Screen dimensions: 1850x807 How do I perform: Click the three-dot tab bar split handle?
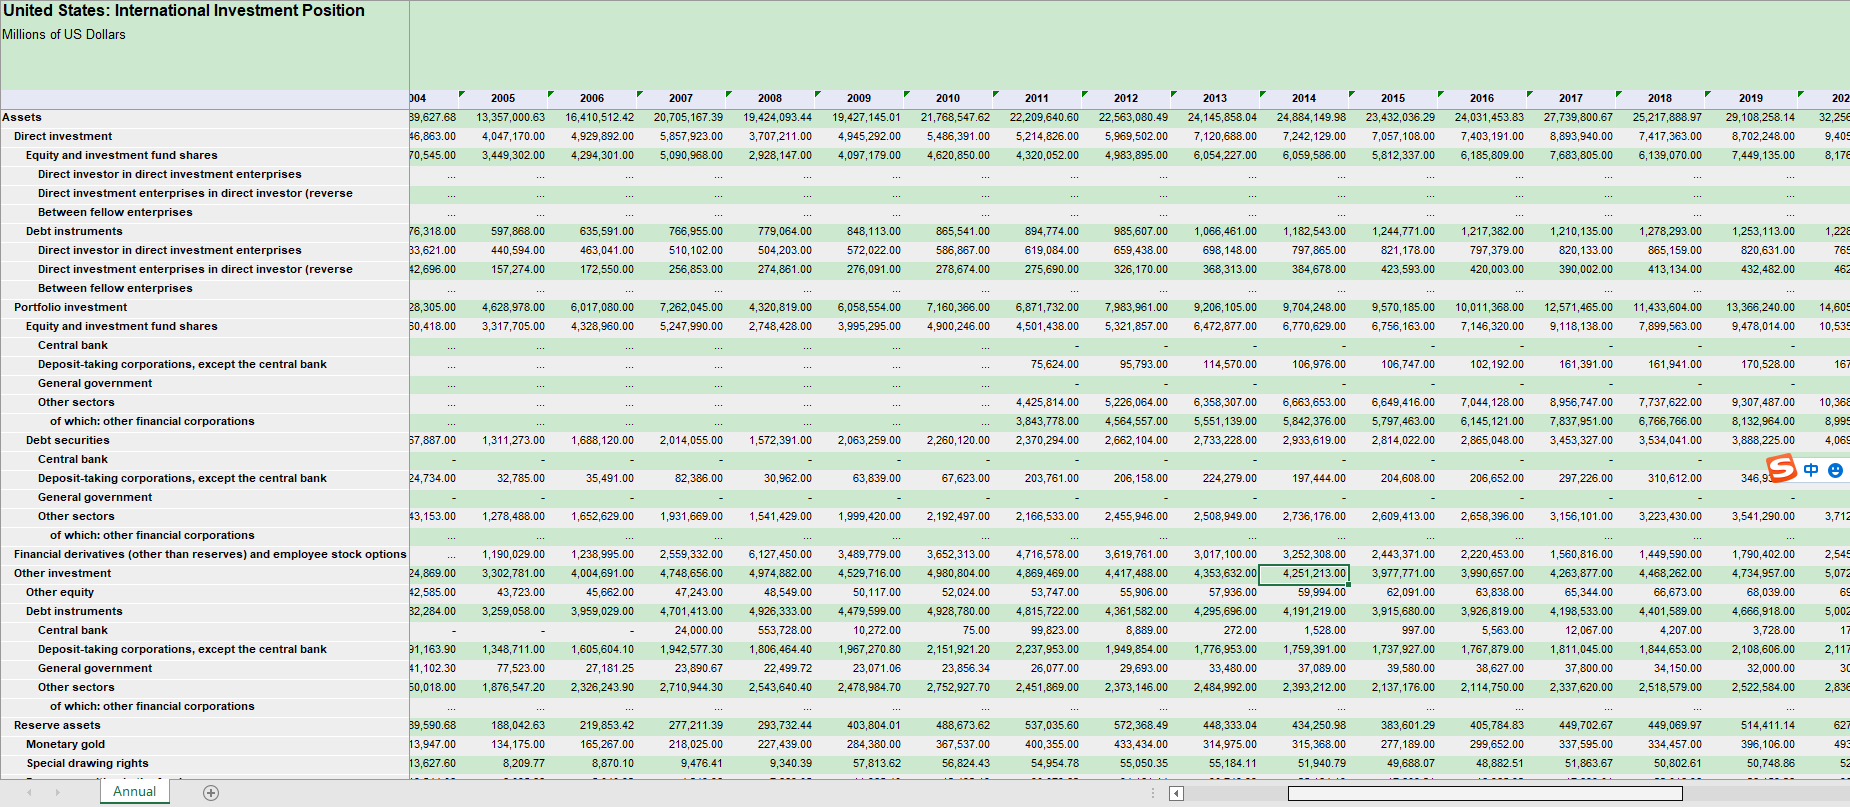click(x=1153, y=793)
